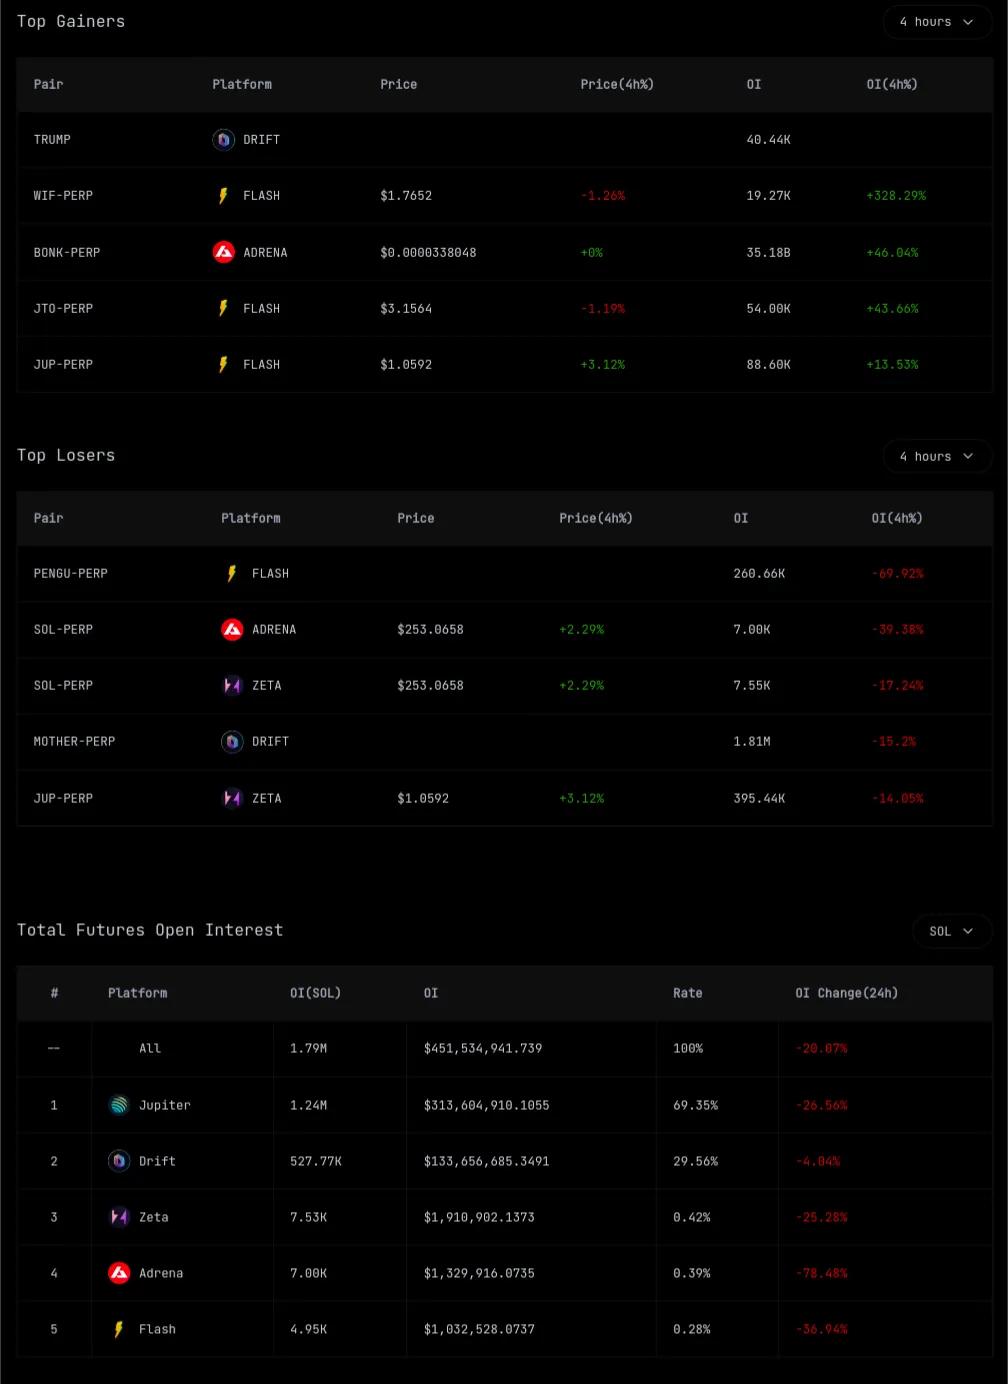Open the Top Gainers 4 hours dropdown
The image size is (1008, 1384).
(937, 22)
